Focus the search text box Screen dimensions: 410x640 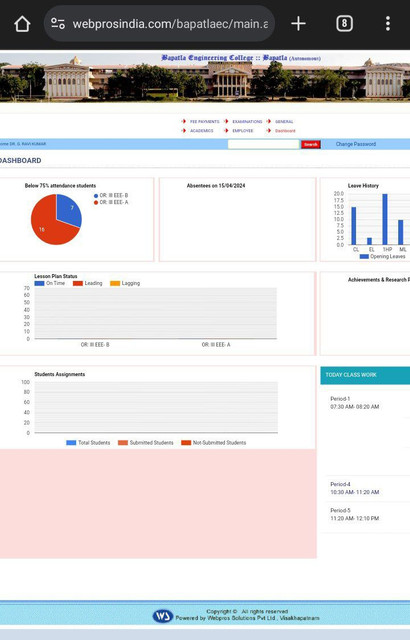pyautogui.click(x=263, y=144)
